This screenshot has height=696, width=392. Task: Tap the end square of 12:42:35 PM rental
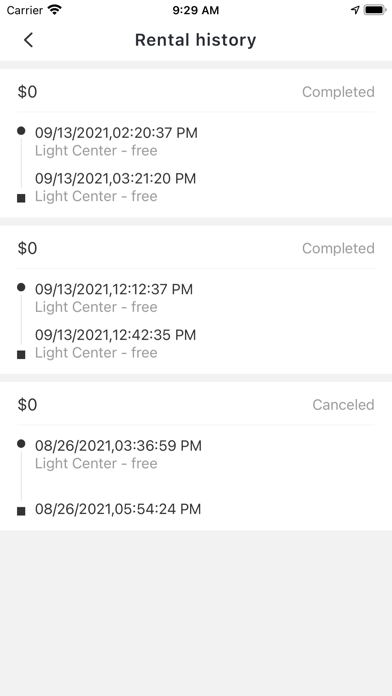click(21, 355)
